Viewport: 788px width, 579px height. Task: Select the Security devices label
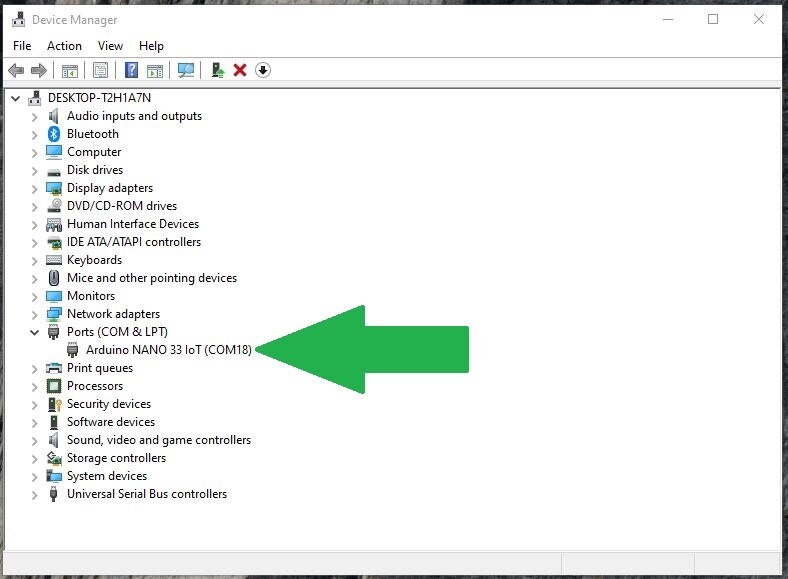point(109,404)
